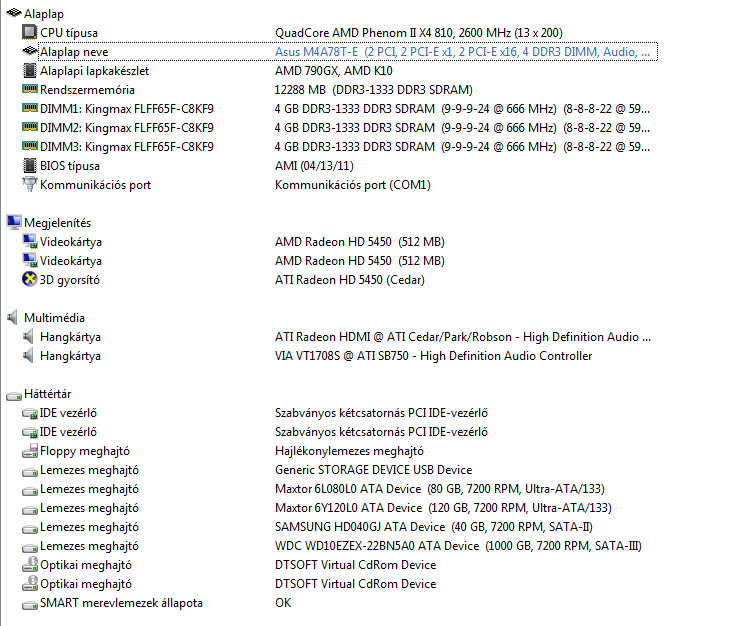
Task: Click the VIA VT1708S sound card entry
Action: click(x=433, y=356)
